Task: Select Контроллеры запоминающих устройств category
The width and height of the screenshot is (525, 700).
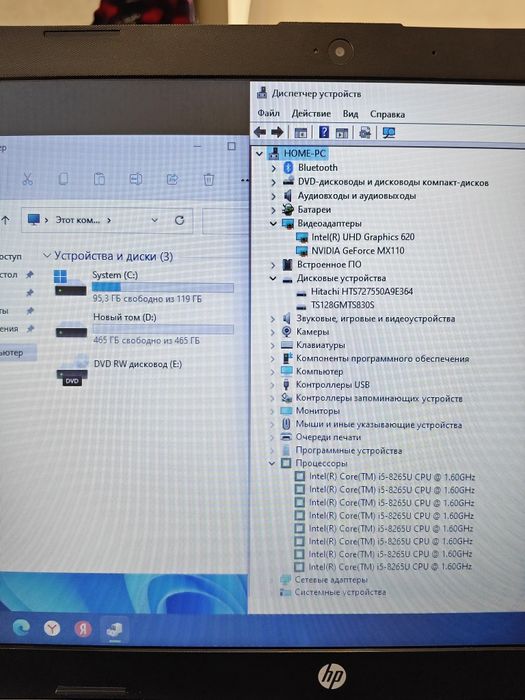Action: [x=379, y=398]
